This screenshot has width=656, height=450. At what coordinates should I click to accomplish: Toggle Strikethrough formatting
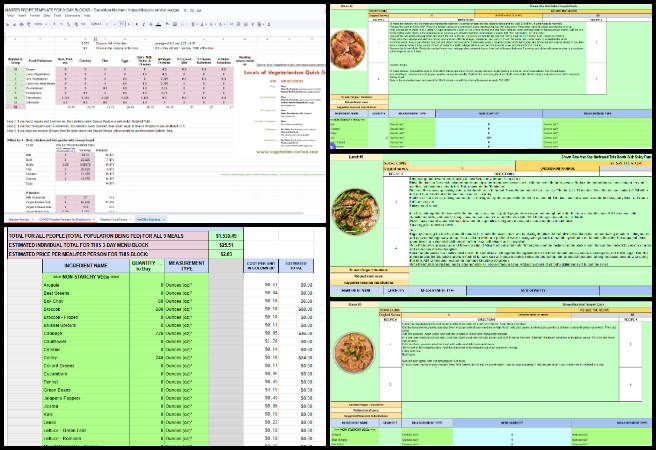click(151, 24)
